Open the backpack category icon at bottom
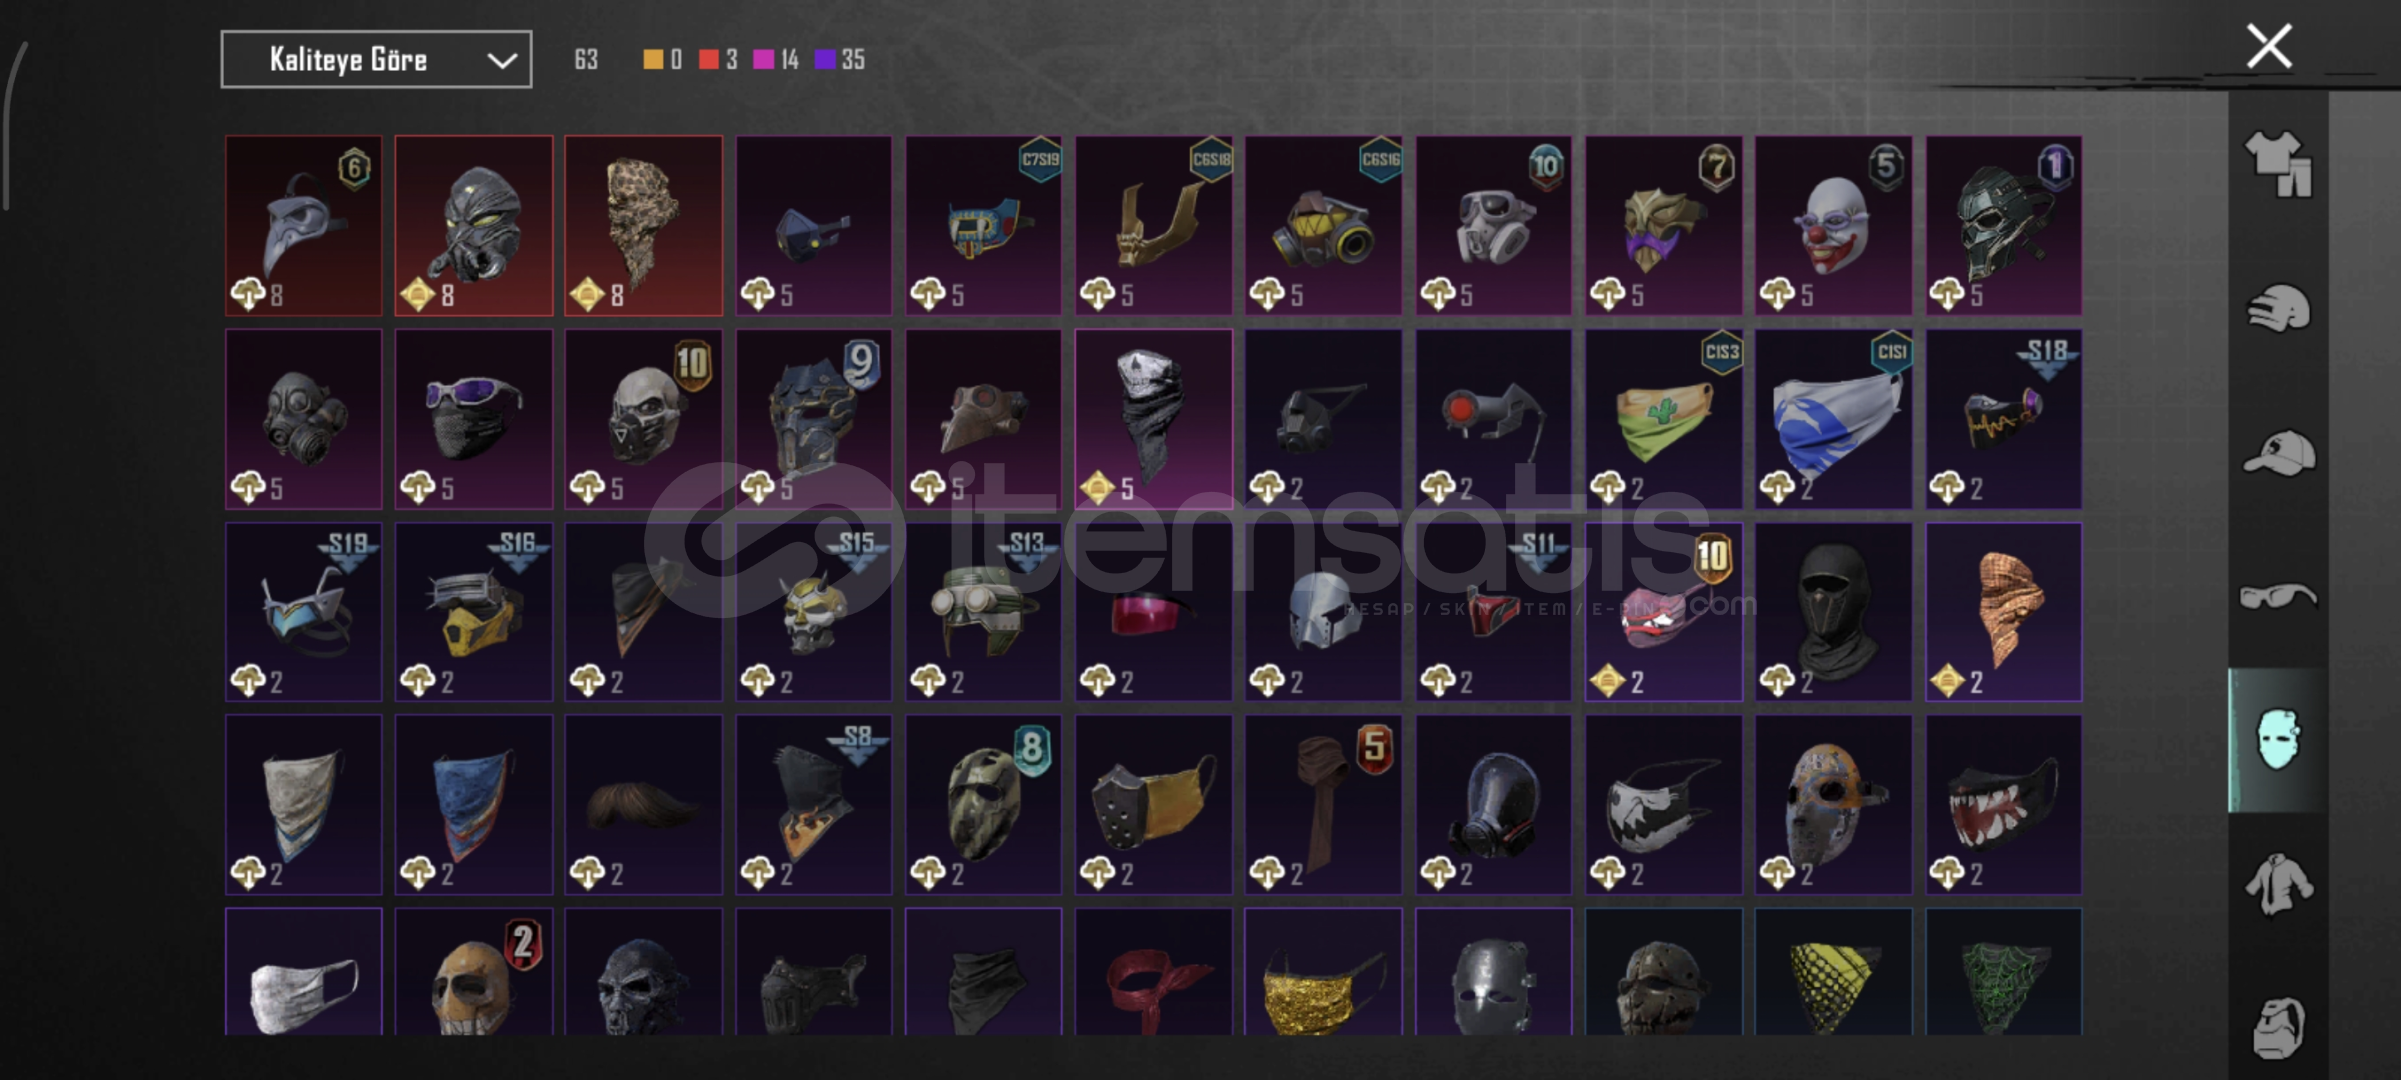The height and width of the screenshot is (1080, 2401). click(x=2278, y=1027)
